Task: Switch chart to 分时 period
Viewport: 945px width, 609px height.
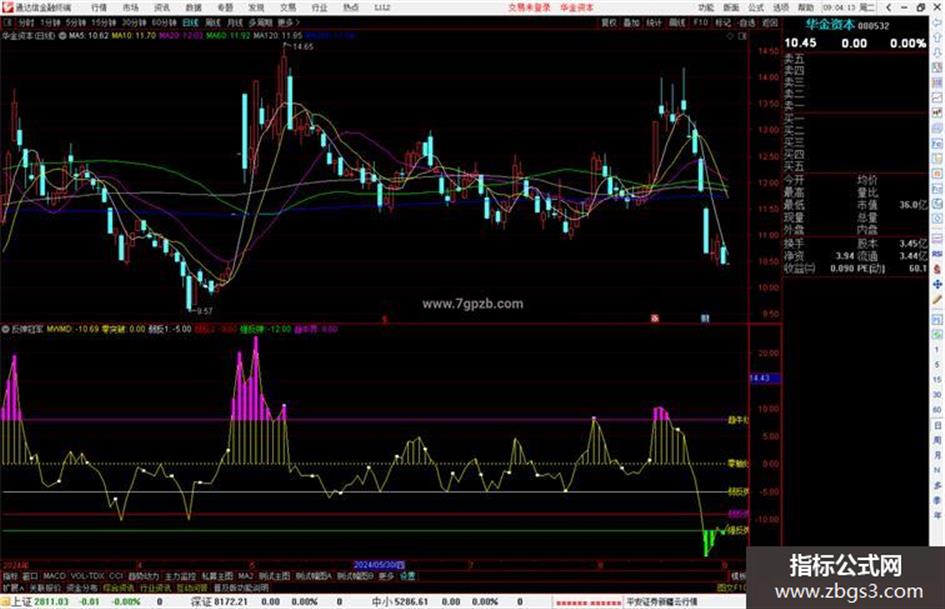Action: tap(25, 23)
